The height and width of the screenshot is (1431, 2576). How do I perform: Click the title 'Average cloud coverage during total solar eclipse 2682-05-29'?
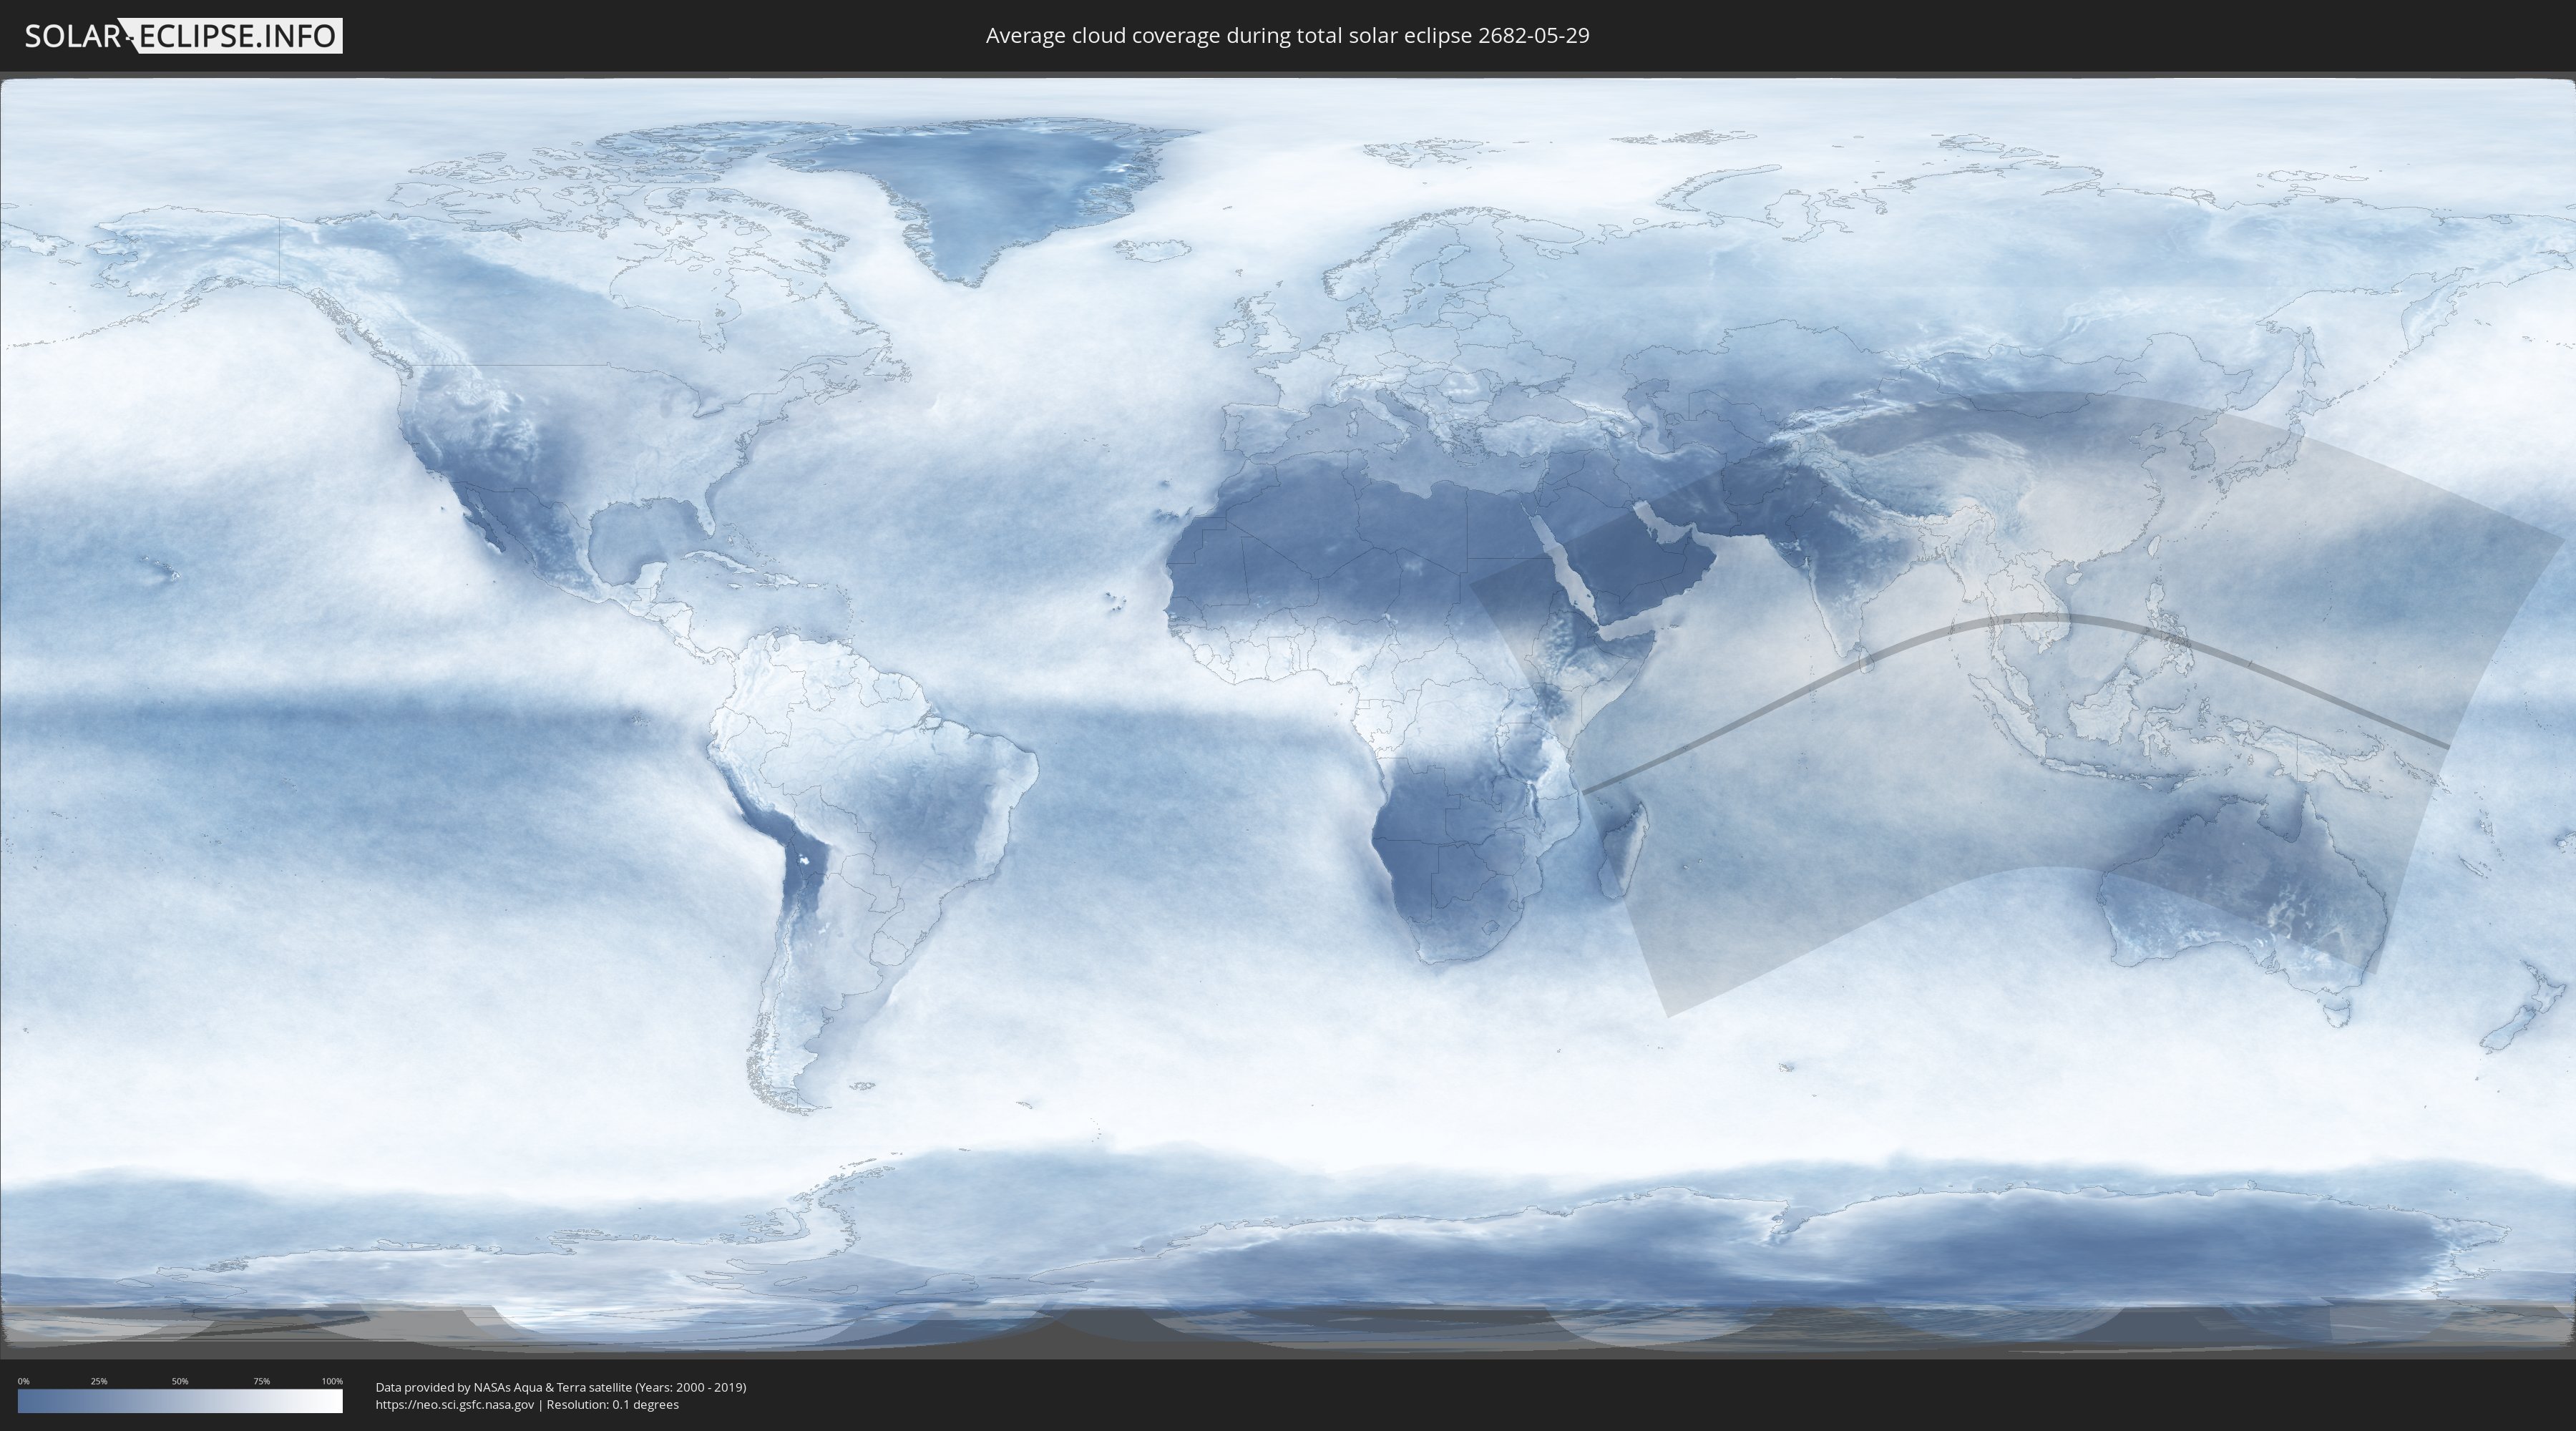(x=1287, y=36)
